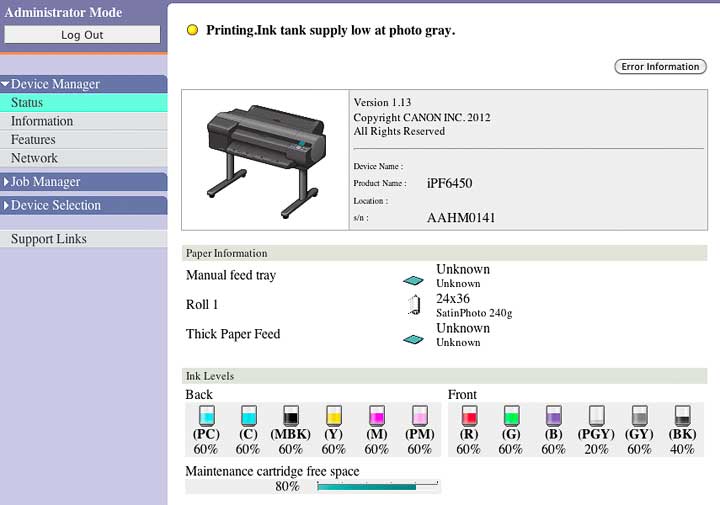720x505 pixels.
Task: Click the (R) ink label
Action: [x=469, y=434]
